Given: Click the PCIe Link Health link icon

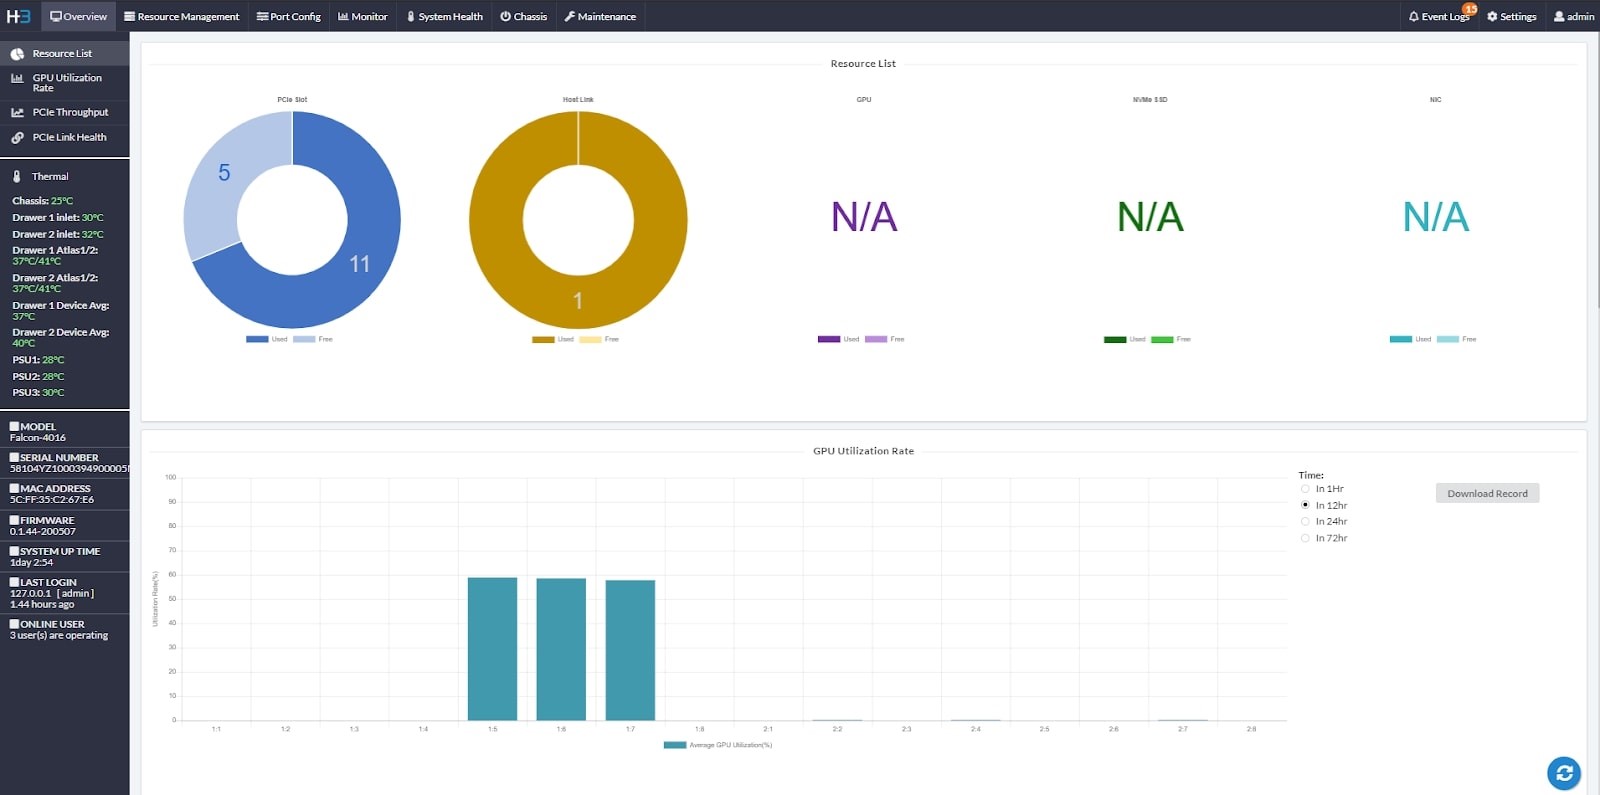Looking at the screenshot, I should [17, 138].
